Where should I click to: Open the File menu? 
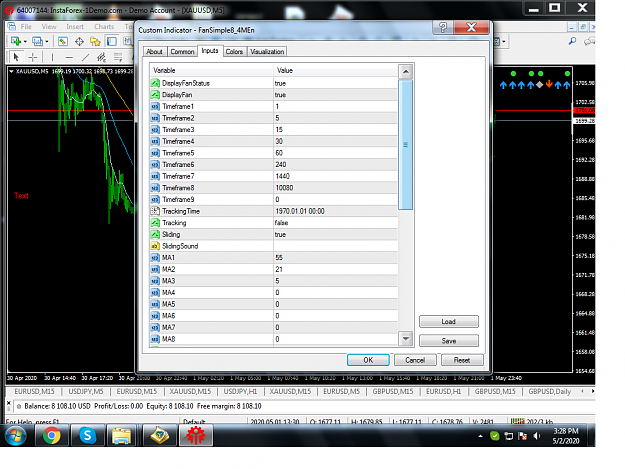pos(26,27)
